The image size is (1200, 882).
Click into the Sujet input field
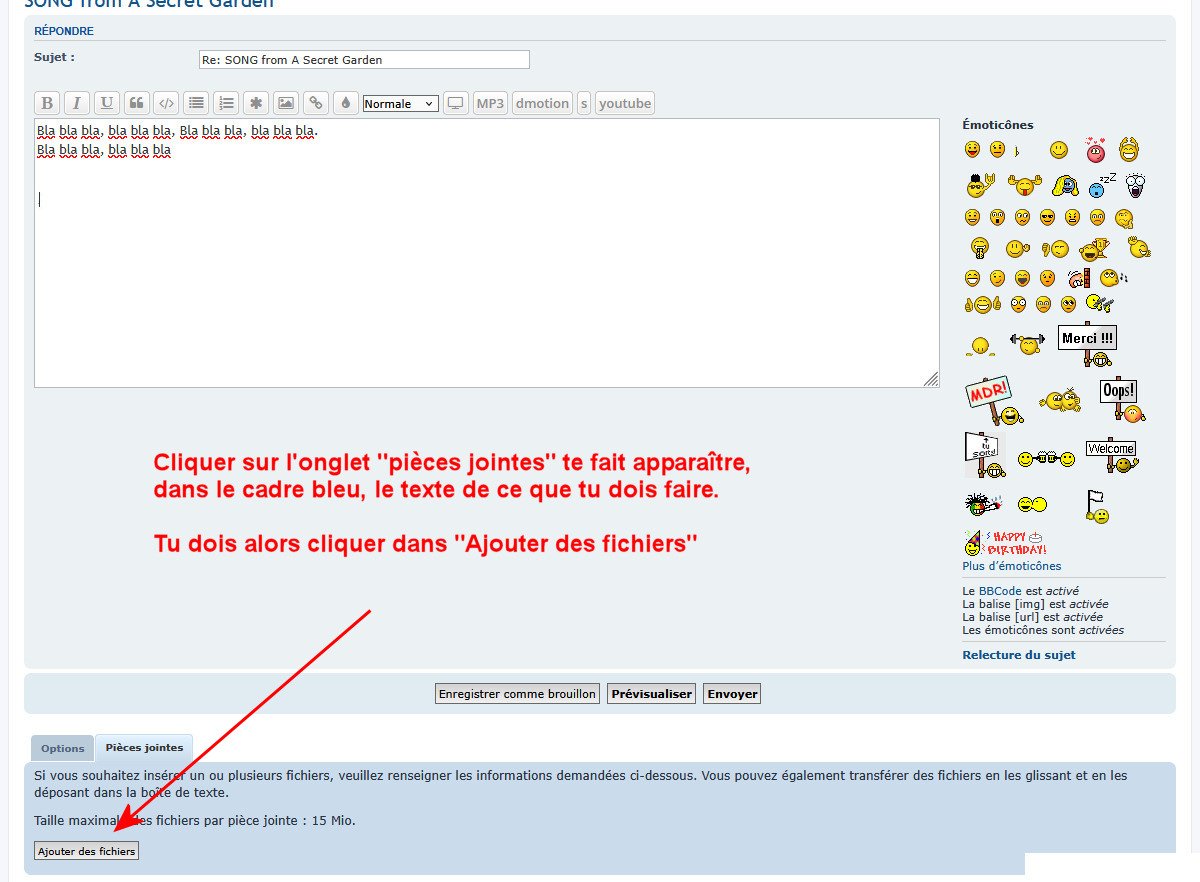(364, 60)
